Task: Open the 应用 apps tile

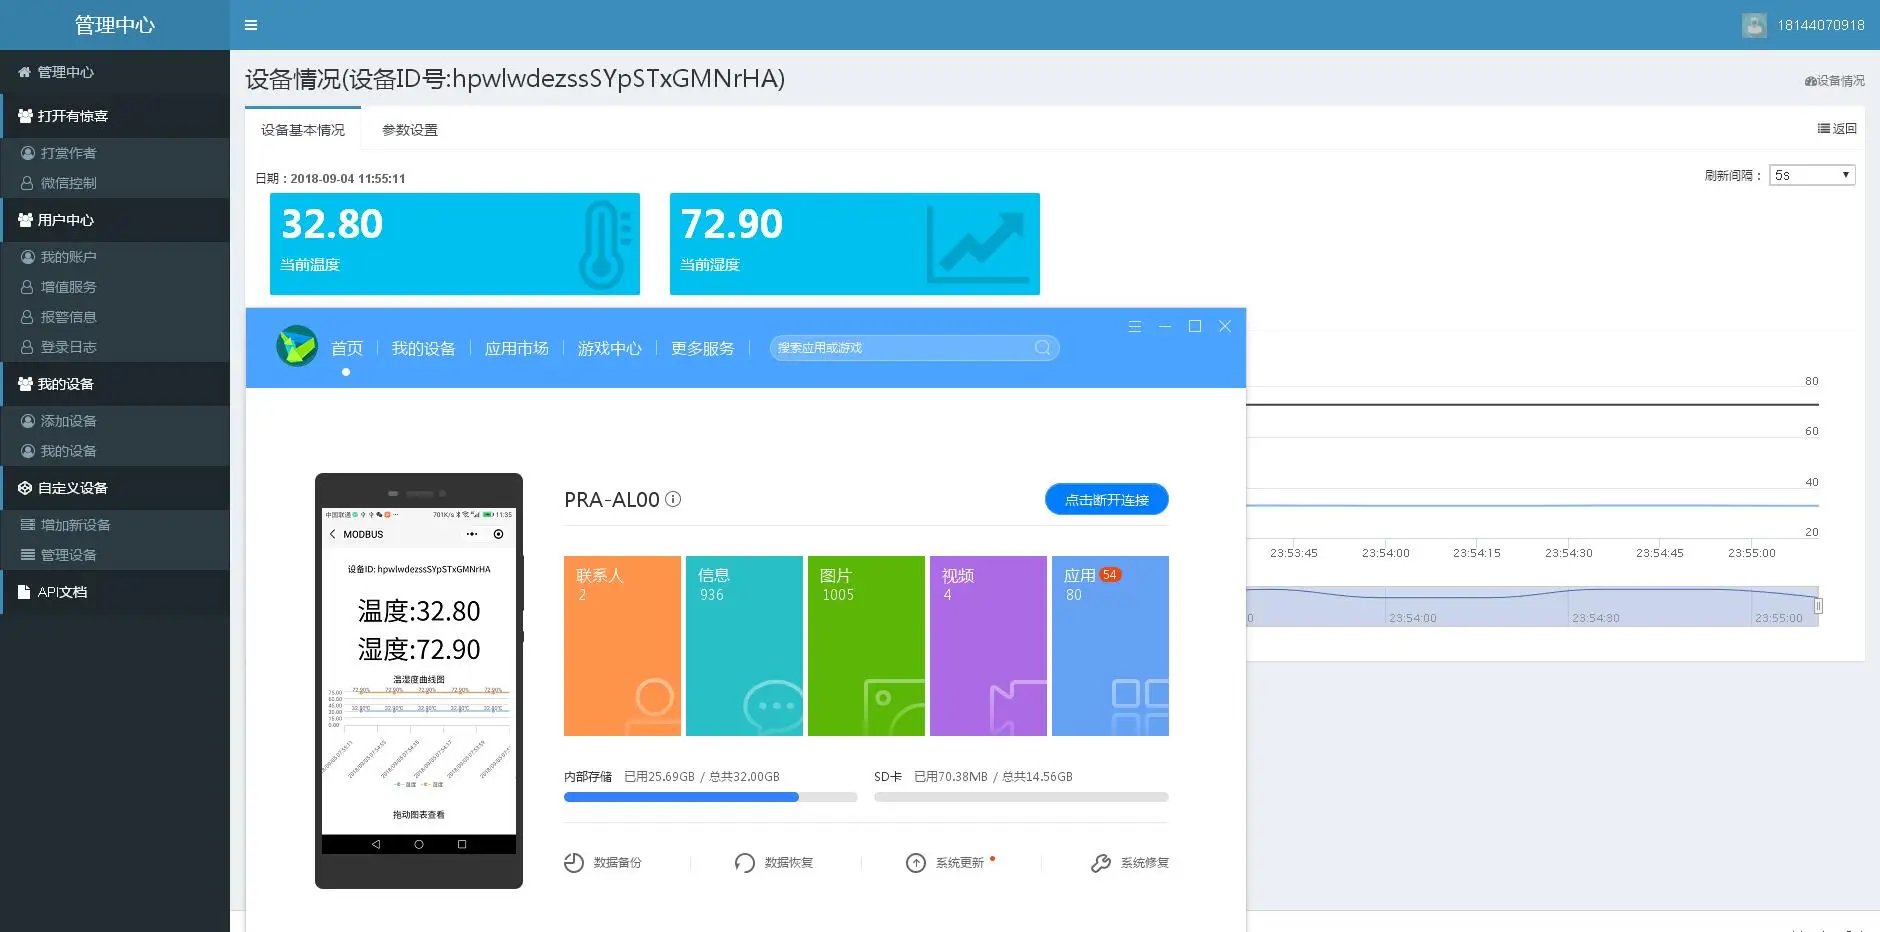Action: pyautogui.click(x=1110, y=646)
